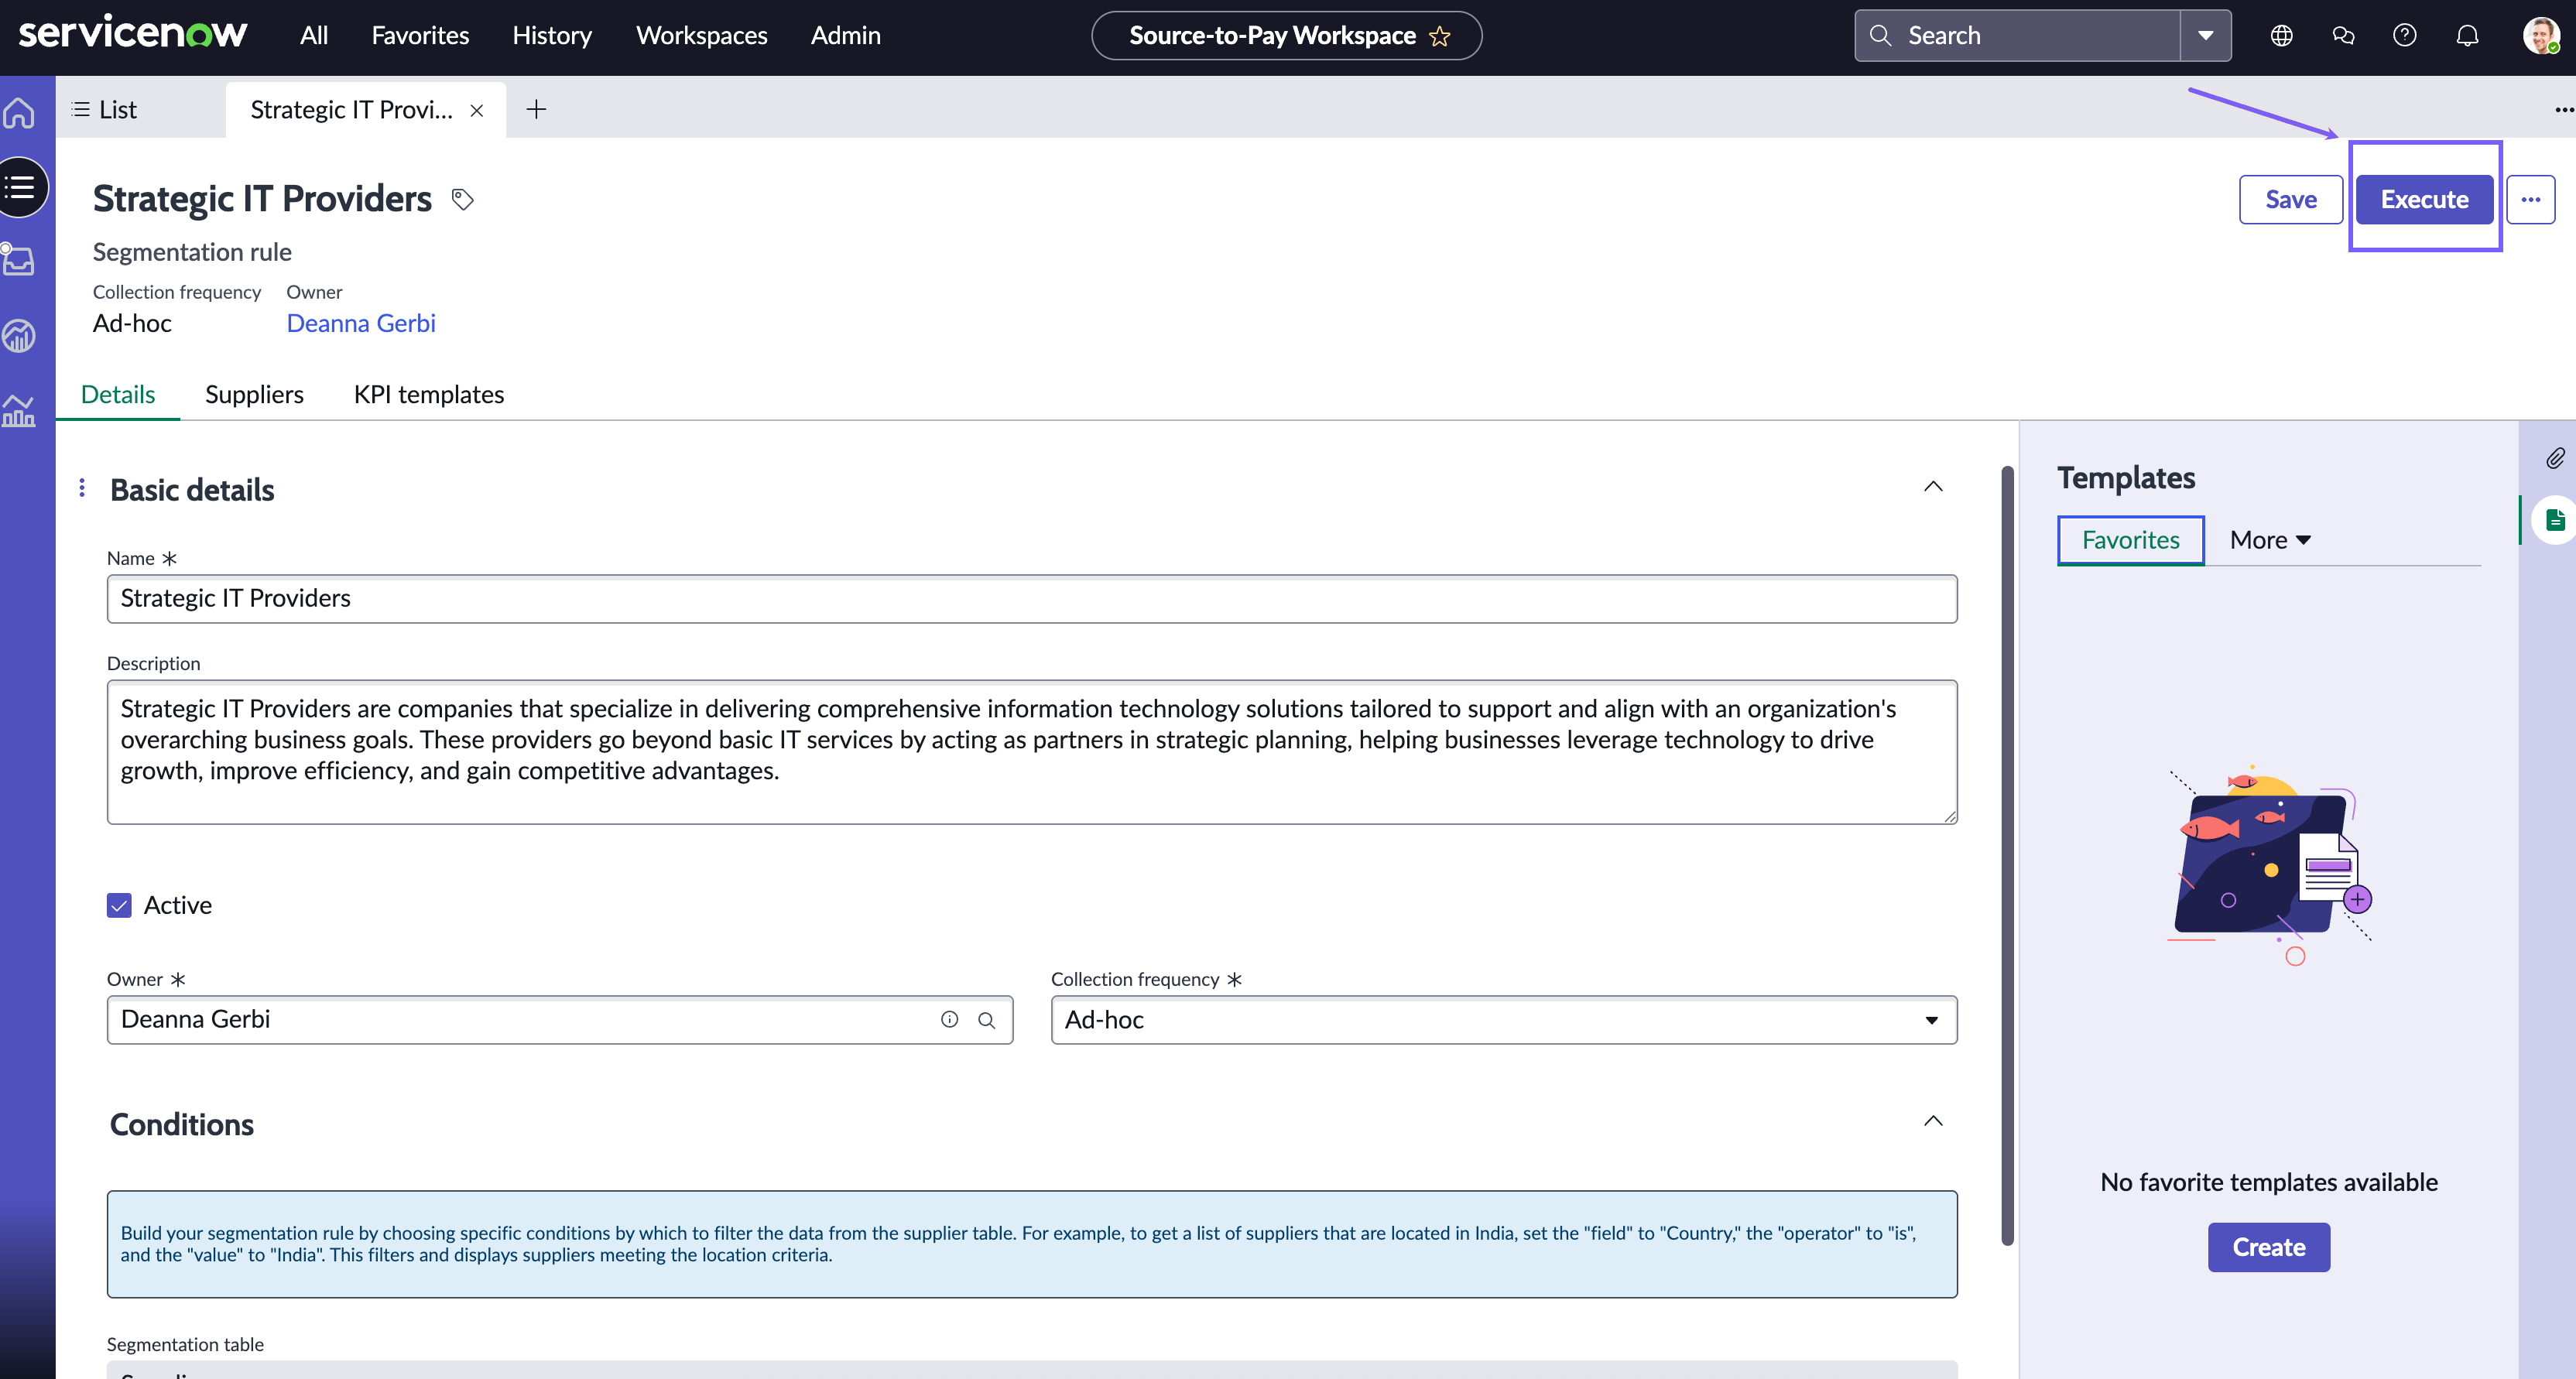Click the Owner field info icon
The image size is (2576, 1379).
949,1019
